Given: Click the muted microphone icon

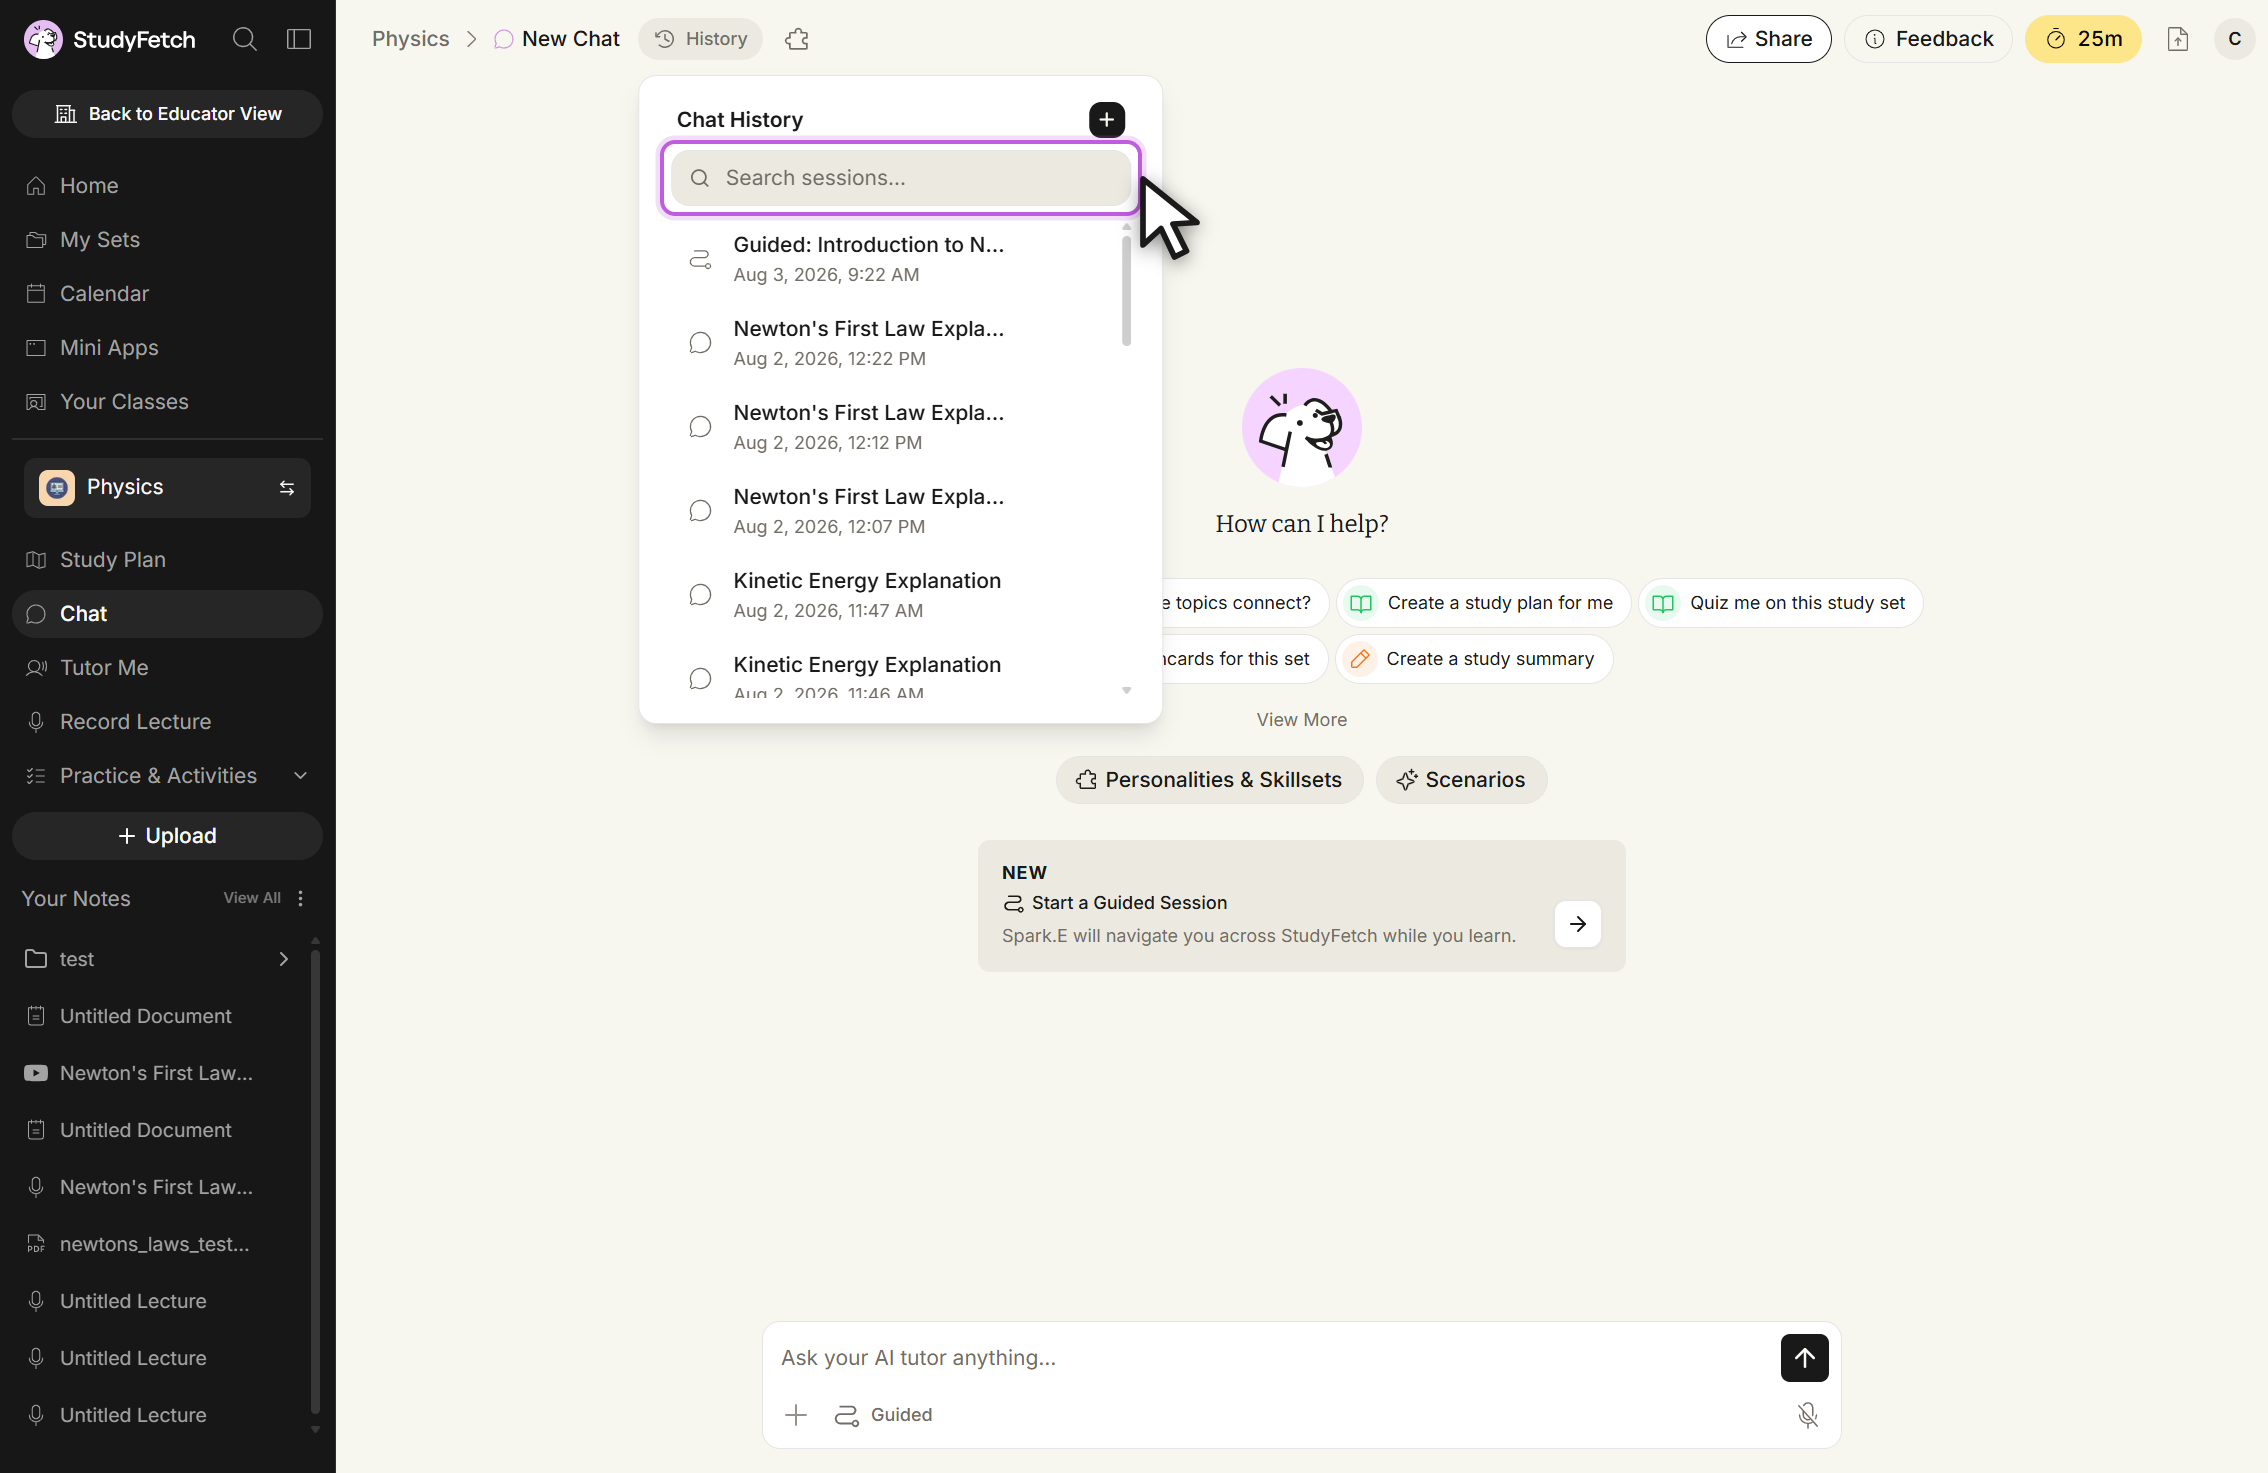Looking at the screenshot, I should click(x=1808, y=1415).
